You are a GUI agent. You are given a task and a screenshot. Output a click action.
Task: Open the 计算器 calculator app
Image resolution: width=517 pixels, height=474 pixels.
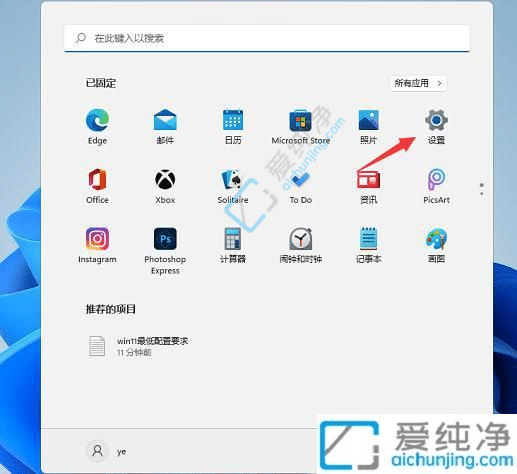pyautogui.click(x=233, y=245)
